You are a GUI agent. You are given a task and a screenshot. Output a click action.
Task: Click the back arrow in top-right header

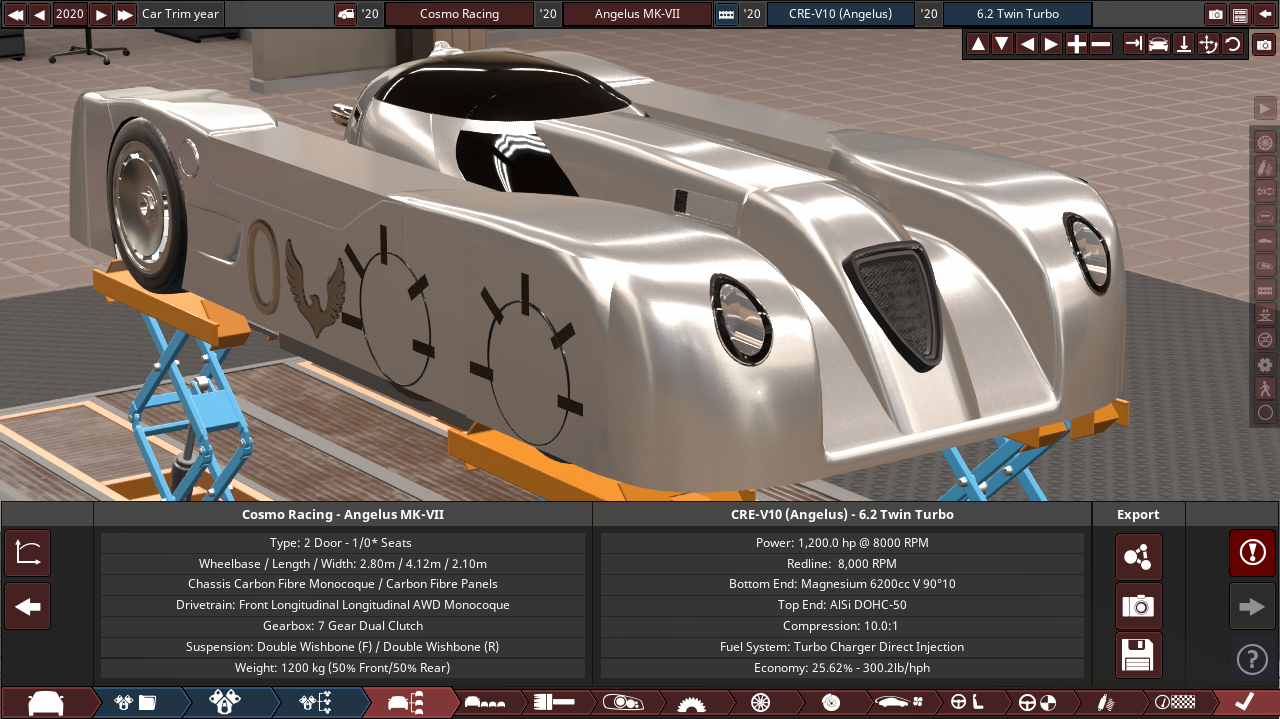click(x=1265, y=14)
